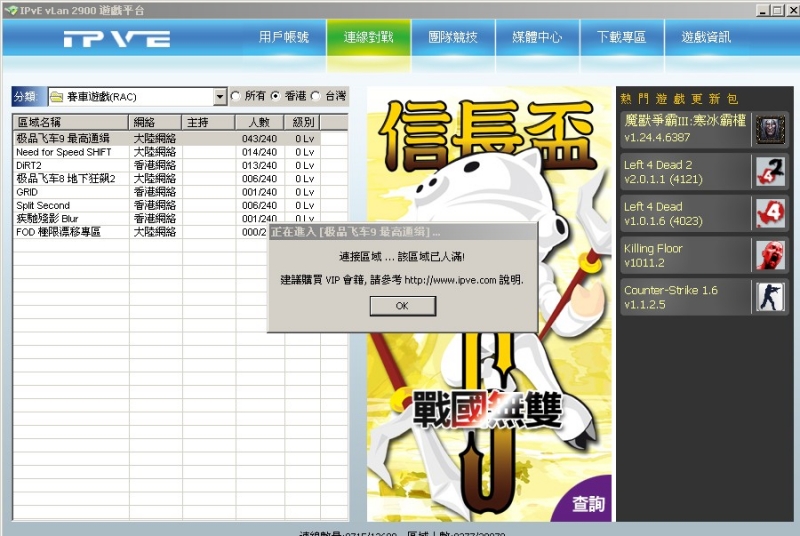800x536 pixels.
Task: Click the Killing Floor game icon
Action: click(x=770, y=255)
